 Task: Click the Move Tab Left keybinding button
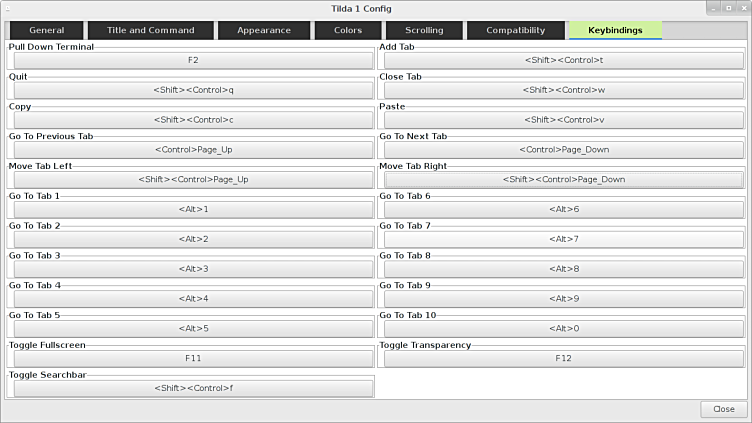point(193,180)
